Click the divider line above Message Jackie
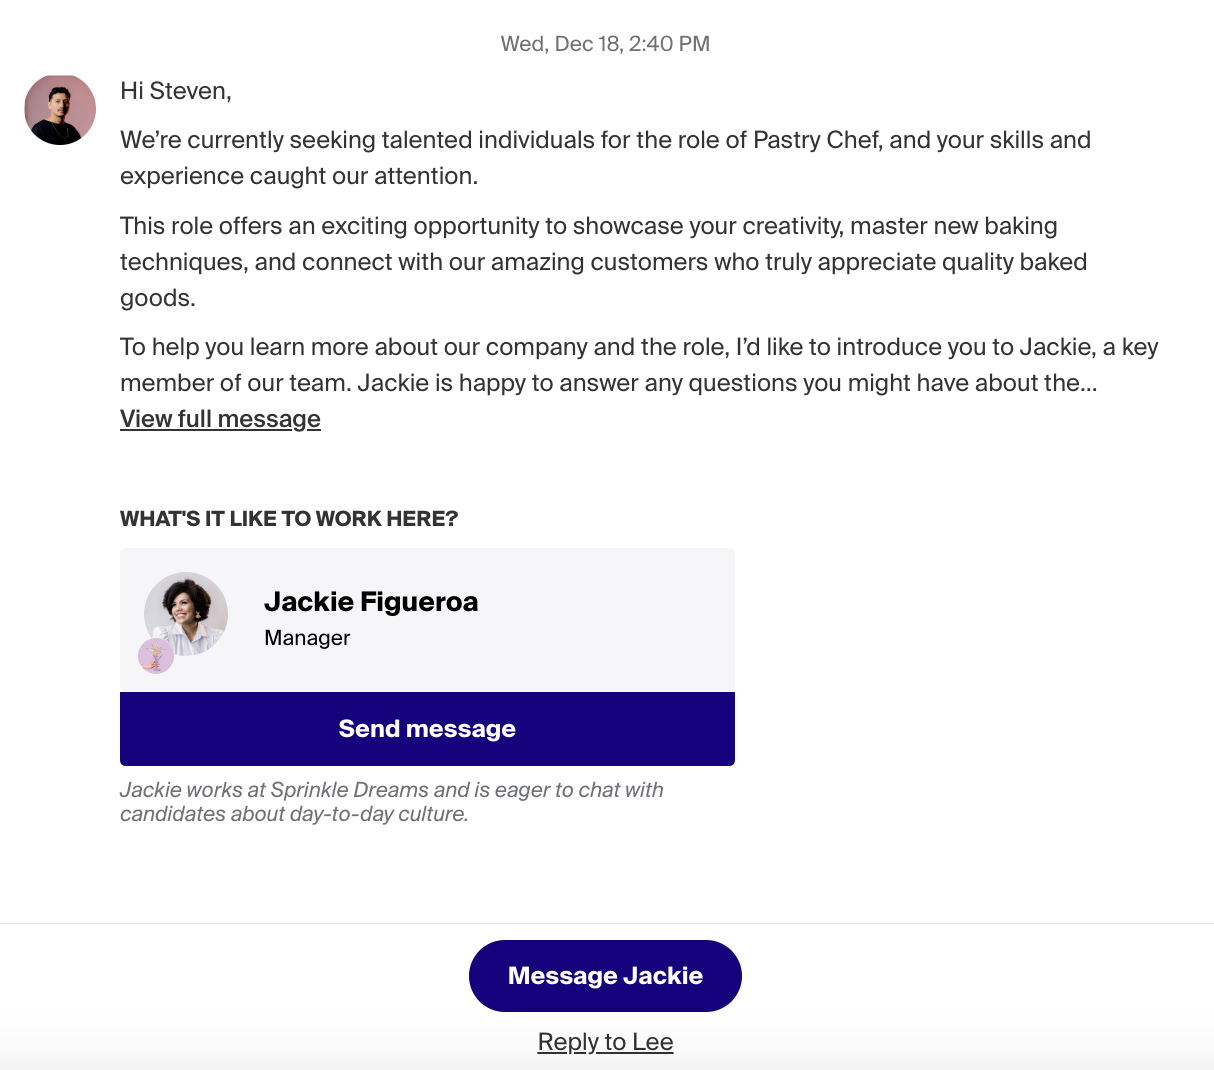Image resolution: width=1214 pixels, height=1070 pixels. tap(607, 923)
